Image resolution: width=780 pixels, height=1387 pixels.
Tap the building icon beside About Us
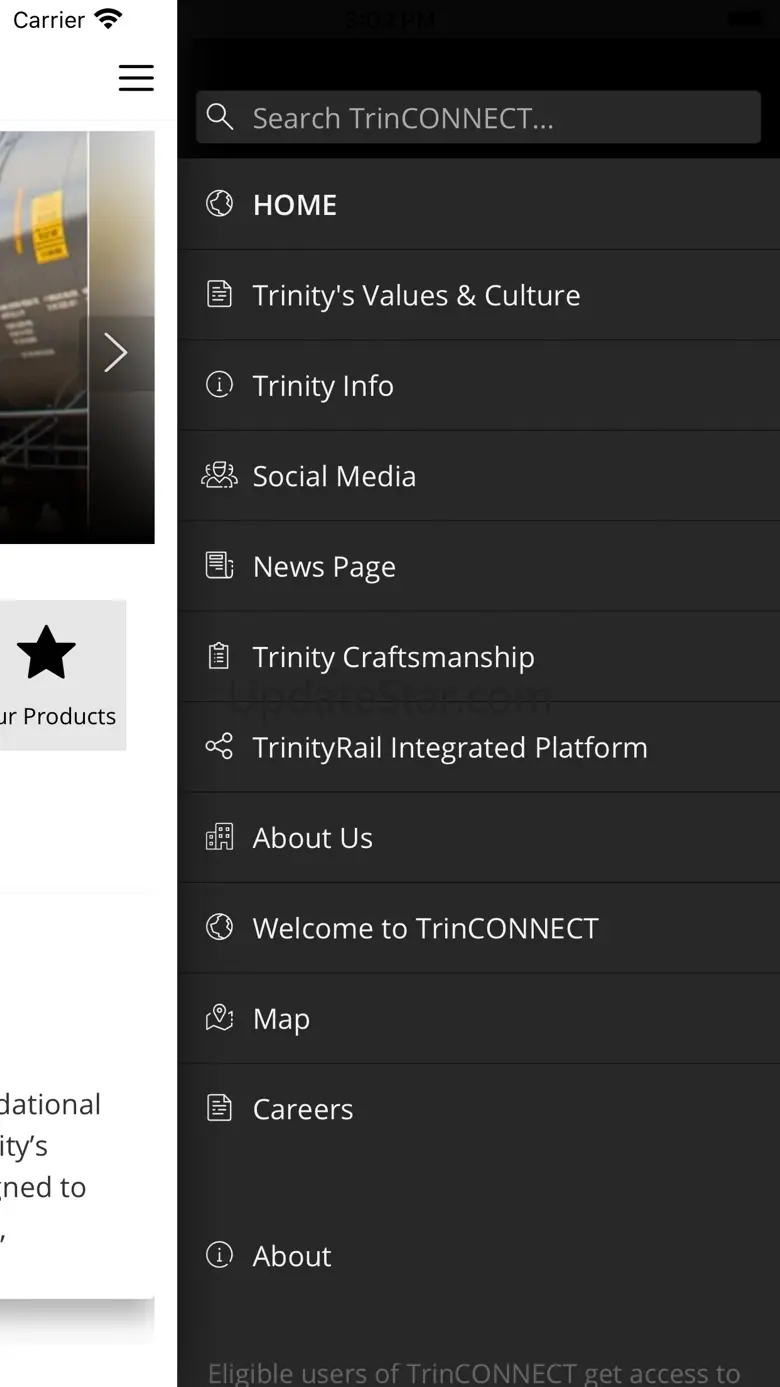(219, 837)
